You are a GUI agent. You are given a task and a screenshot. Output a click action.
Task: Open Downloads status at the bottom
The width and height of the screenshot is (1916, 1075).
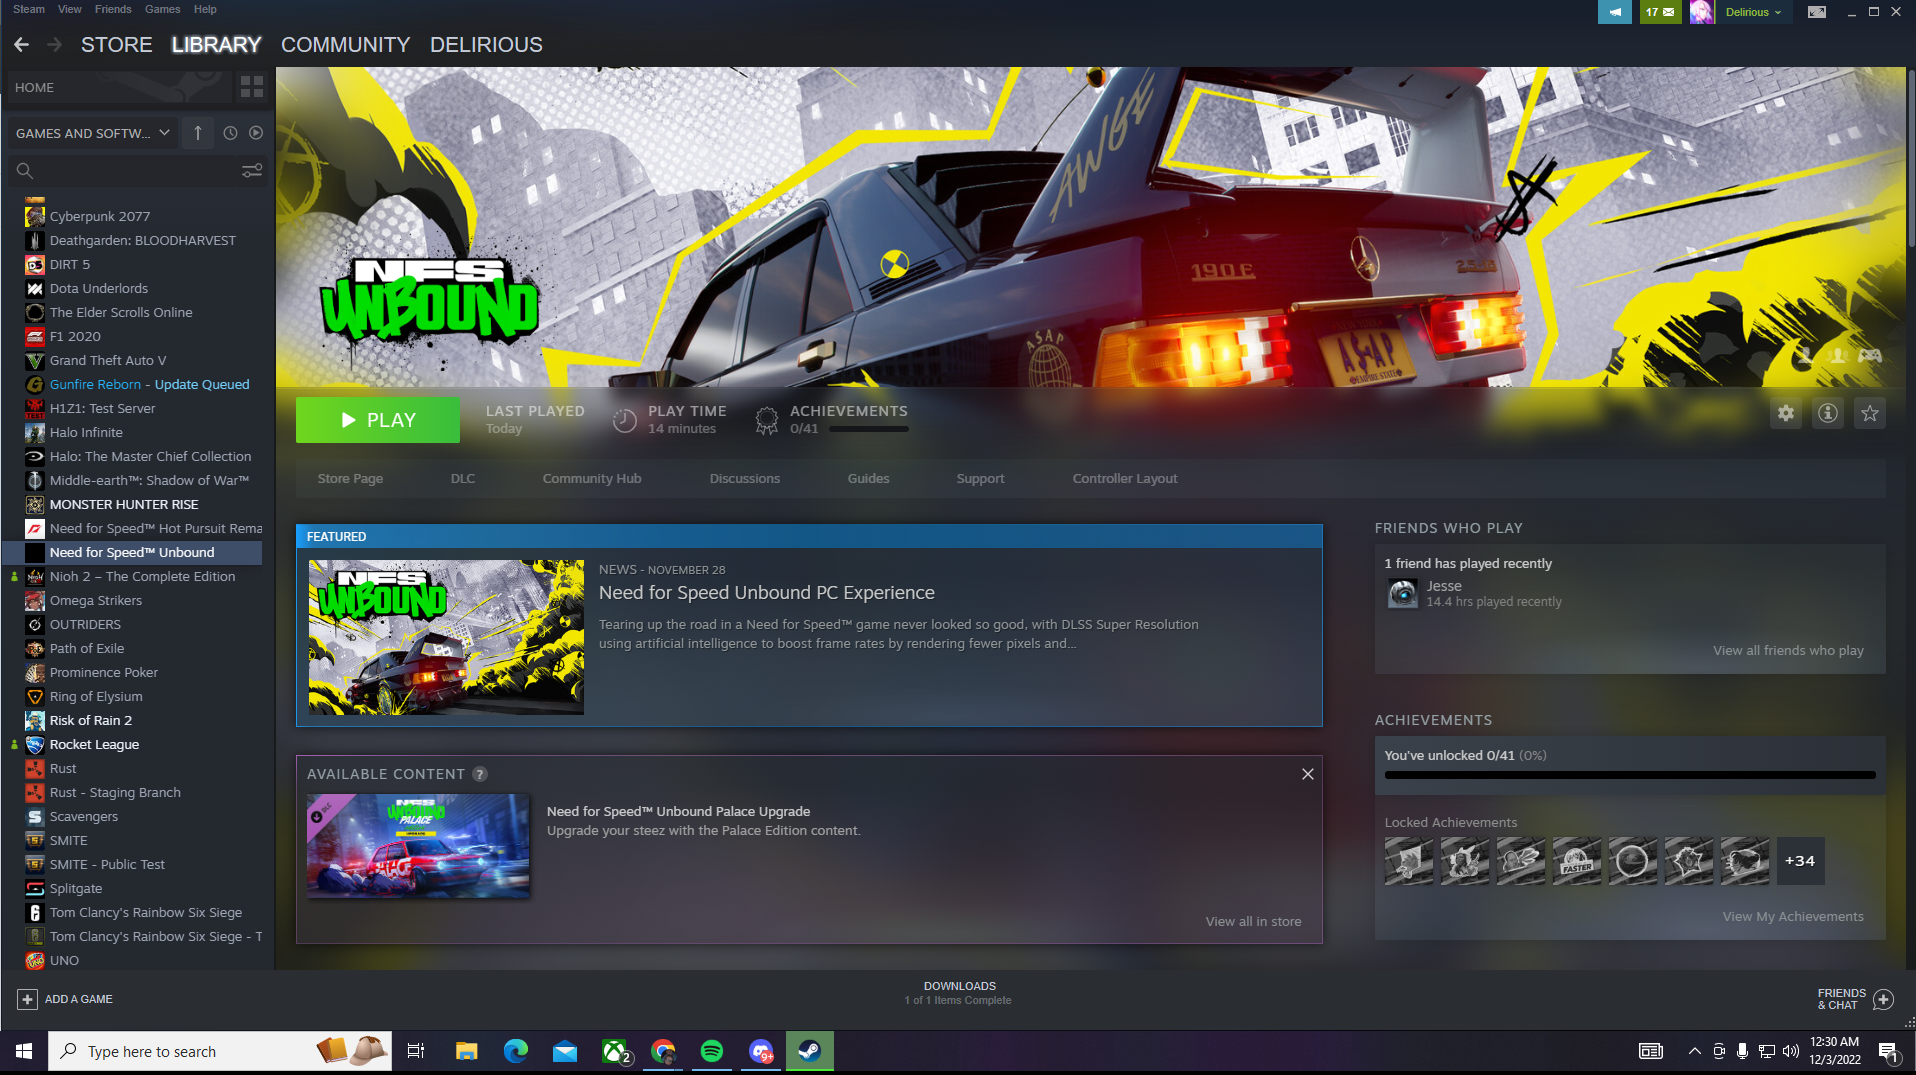coord(958,993)
